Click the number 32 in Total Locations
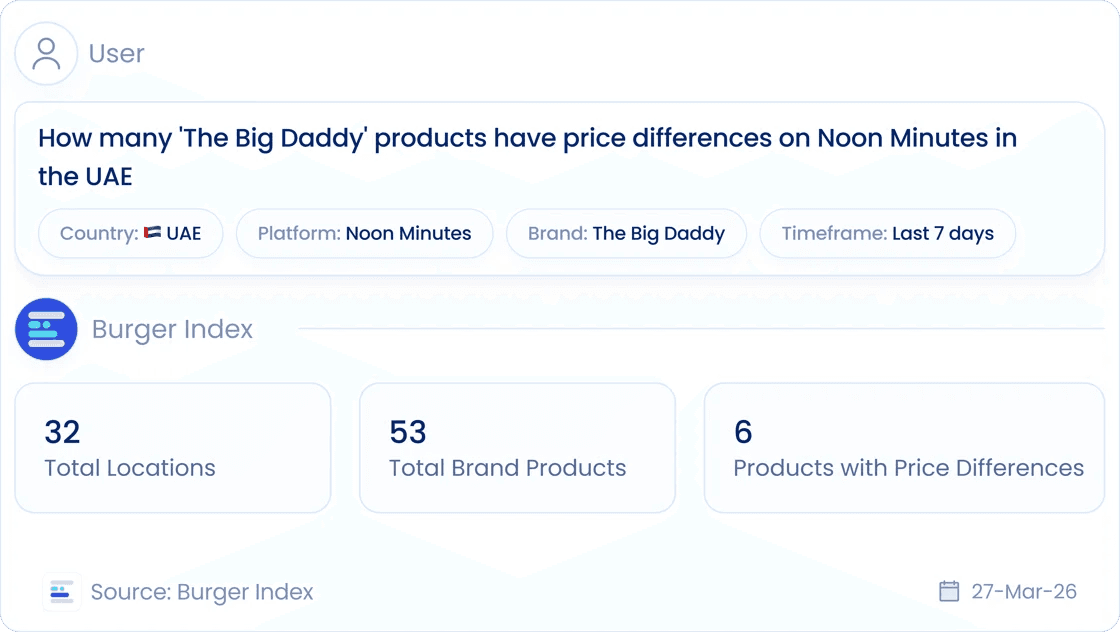 pyautogui.click(x=62, y=432)
